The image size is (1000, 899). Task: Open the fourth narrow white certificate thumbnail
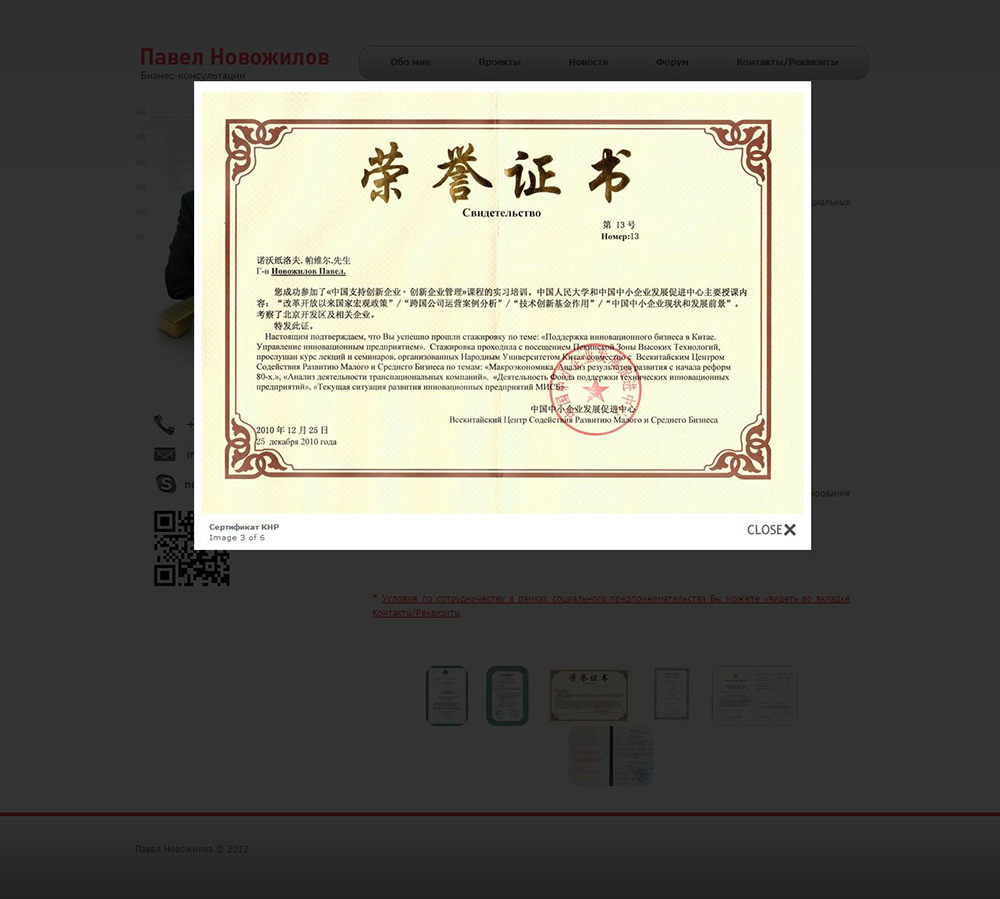coord(672,694)
